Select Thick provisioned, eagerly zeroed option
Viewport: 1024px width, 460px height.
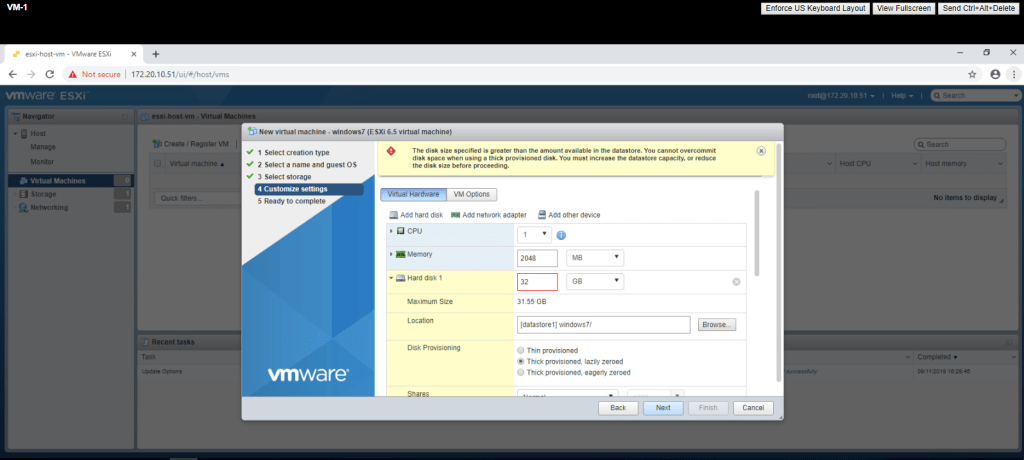(521, 372)
